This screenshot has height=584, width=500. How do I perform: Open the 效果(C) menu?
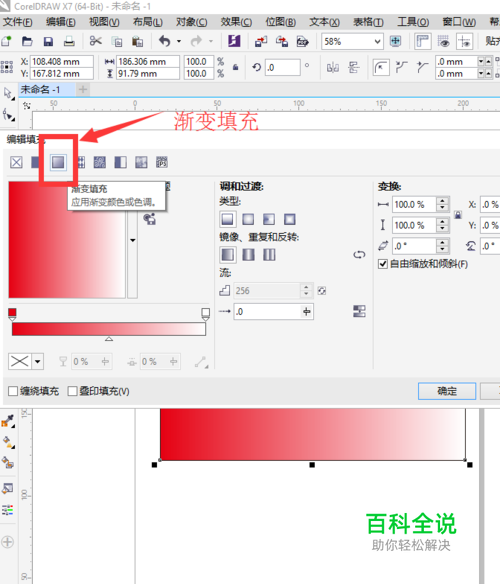236,22
